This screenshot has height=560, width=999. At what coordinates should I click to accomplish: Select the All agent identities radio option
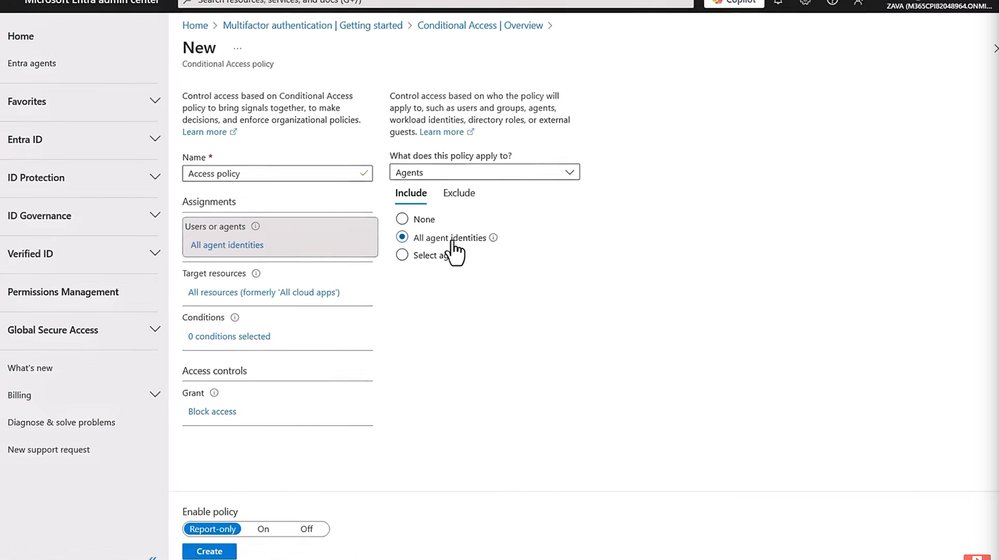pos(402,237)
